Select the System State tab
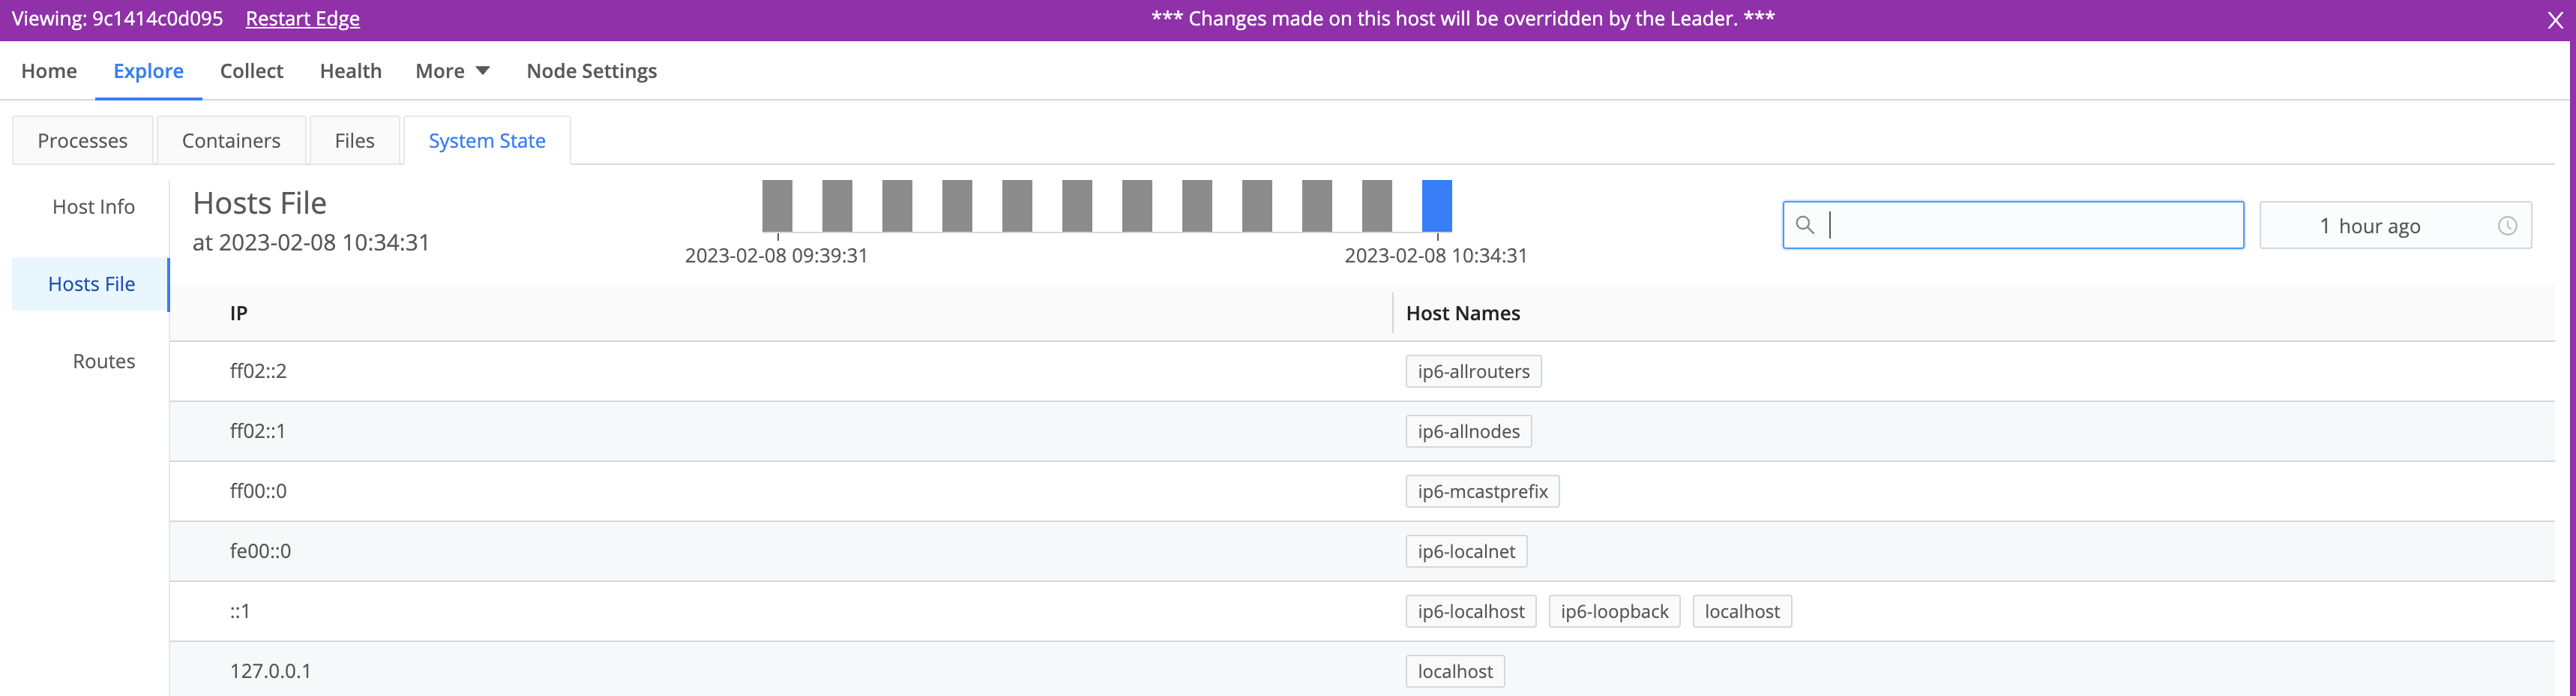Screen dimensions: 2576x696 [487, 141]
